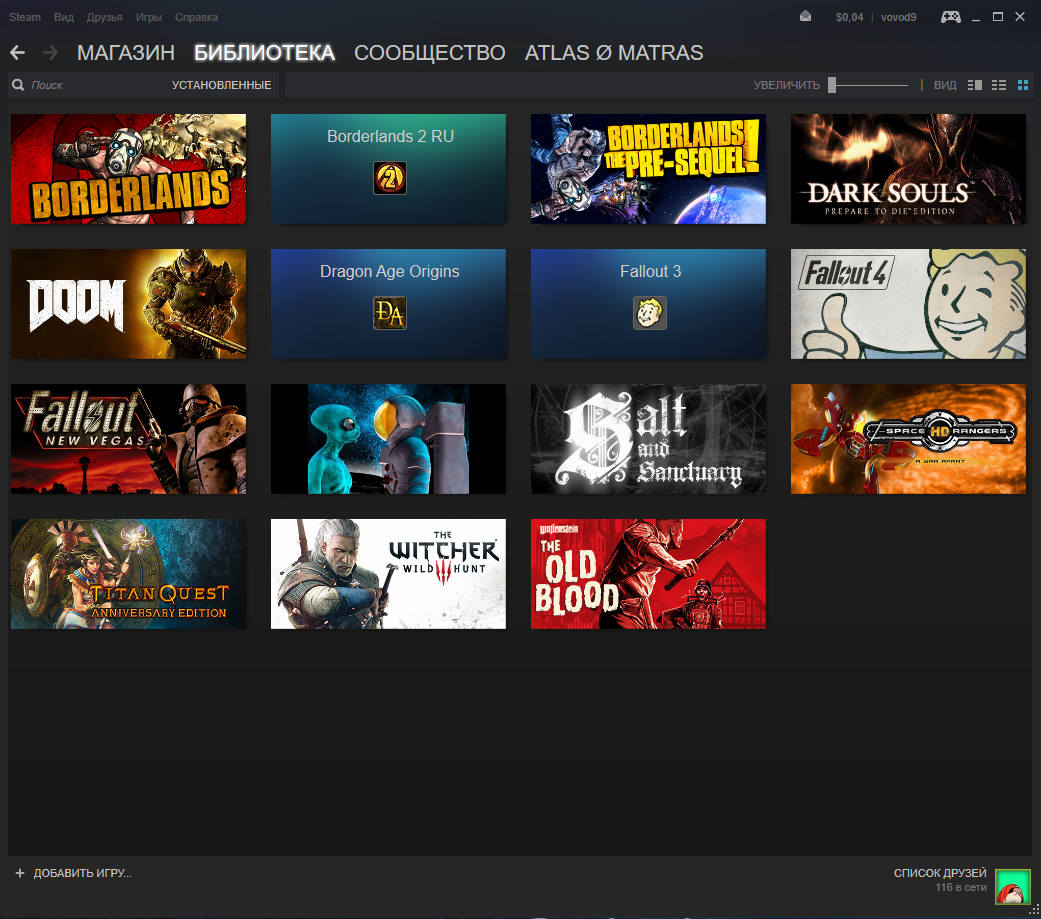Open the УСТАНОВЛЕННЫЕ filter dropdown

(222, 85)
